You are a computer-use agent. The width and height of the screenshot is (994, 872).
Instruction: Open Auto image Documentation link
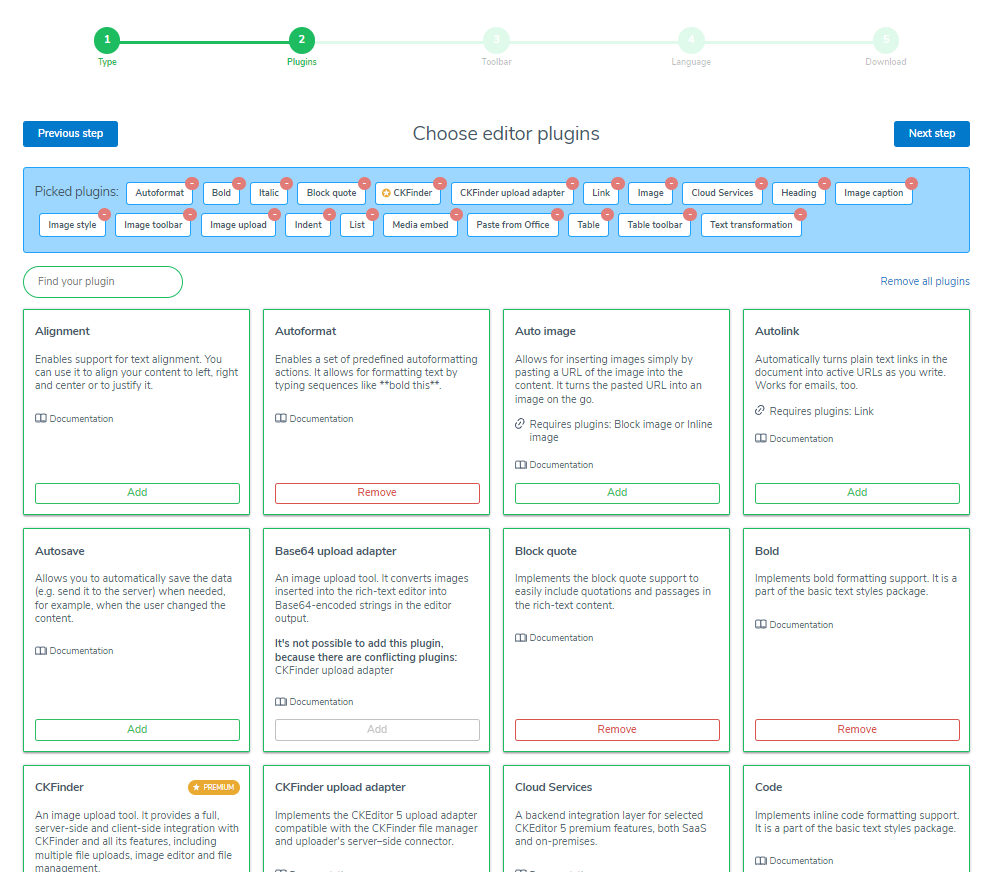(x=554, y=465)
